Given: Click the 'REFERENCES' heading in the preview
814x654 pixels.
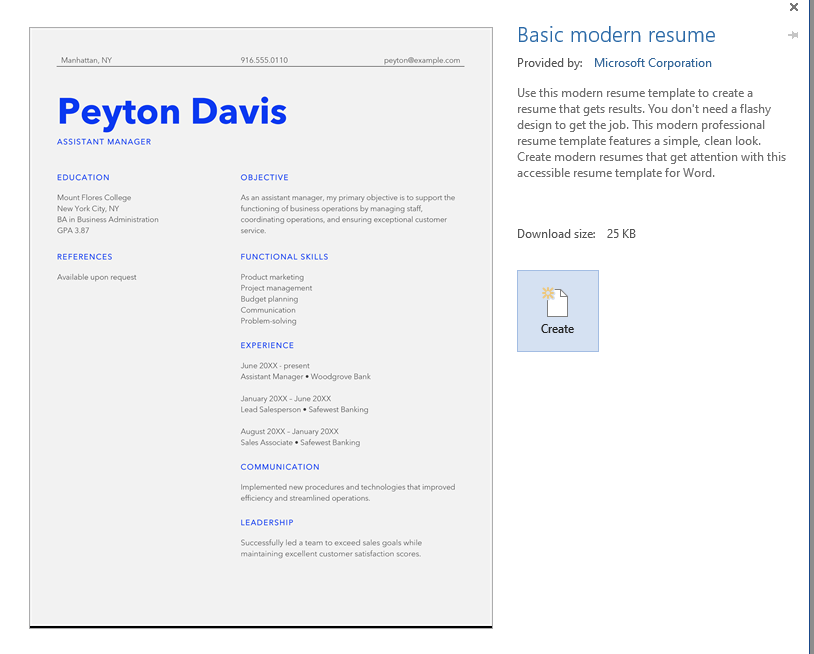Looking at the screenshot, I should [x=85, y=257].
